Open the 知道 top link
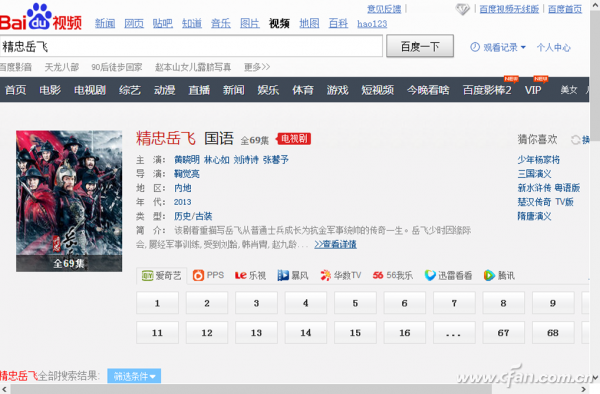Viewport: 600px width, 394px height. pyautogui.click(x=192, y=24)
